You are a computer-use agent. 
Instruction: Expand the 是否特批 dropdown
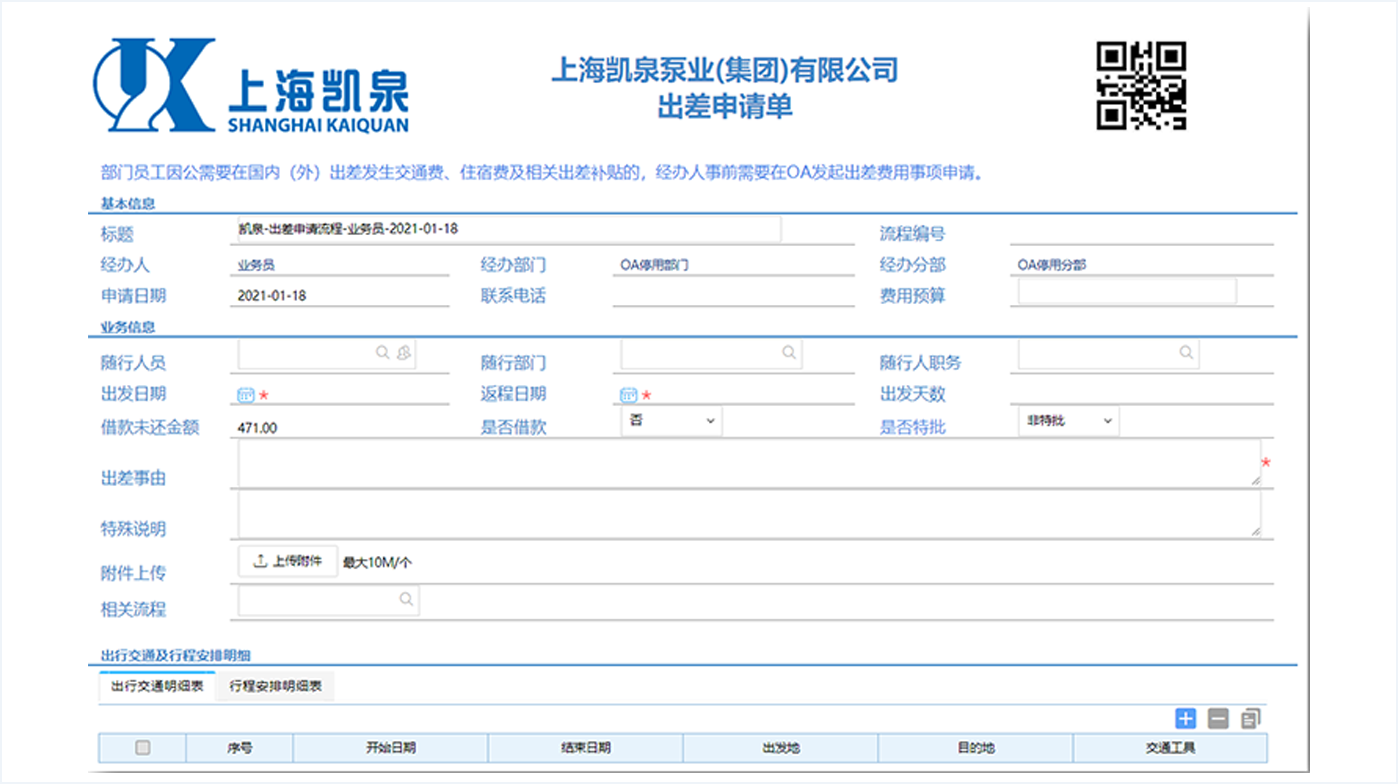pyautogui.click(x=1069, y=421)
